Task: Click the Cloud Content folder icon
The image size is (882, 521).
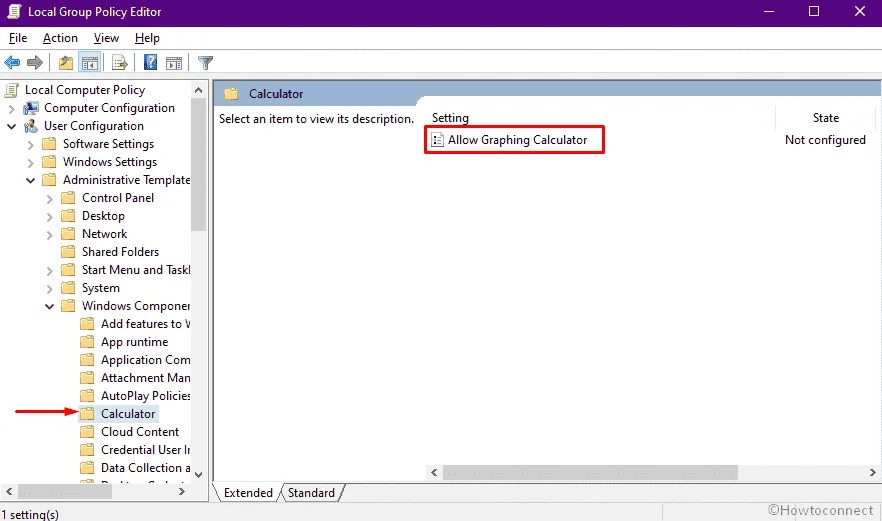Action: click(87, 432)
